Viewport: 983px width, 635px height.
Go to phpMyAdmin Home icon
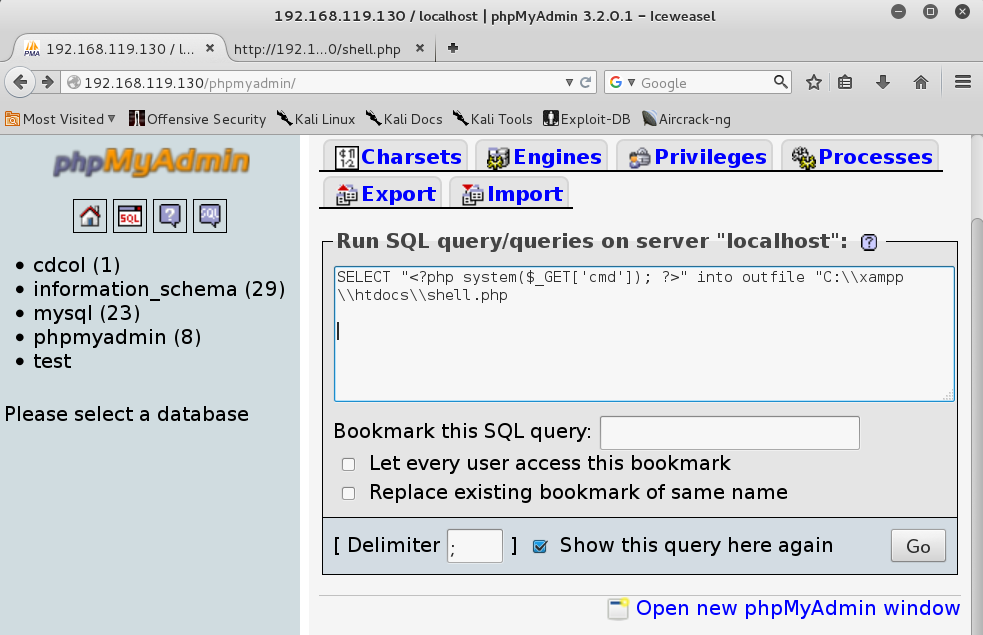tap(90, 216)
